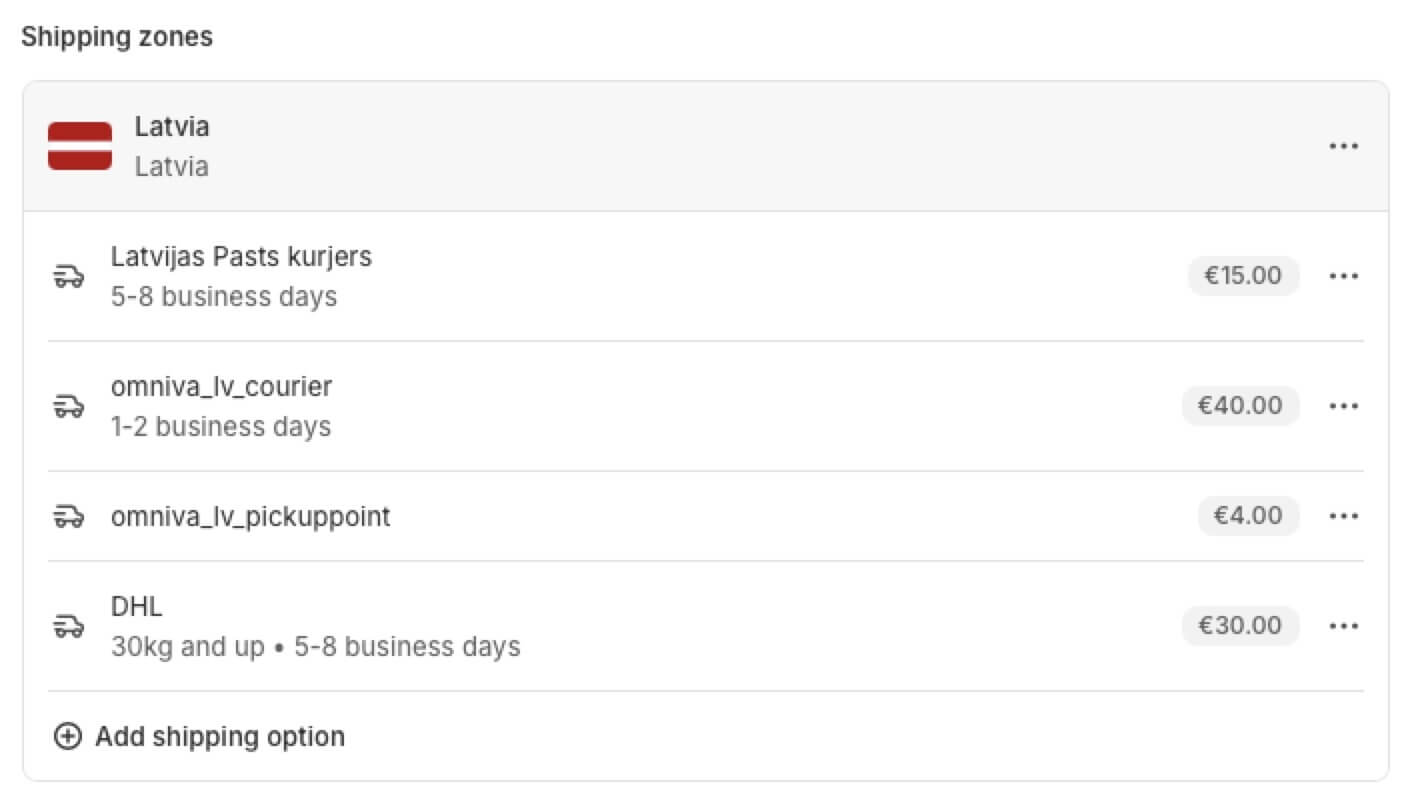Open the Latvia zone more-options menu
The height and width of the screenshot is (792, 1401).
(x=1343, y=146)
